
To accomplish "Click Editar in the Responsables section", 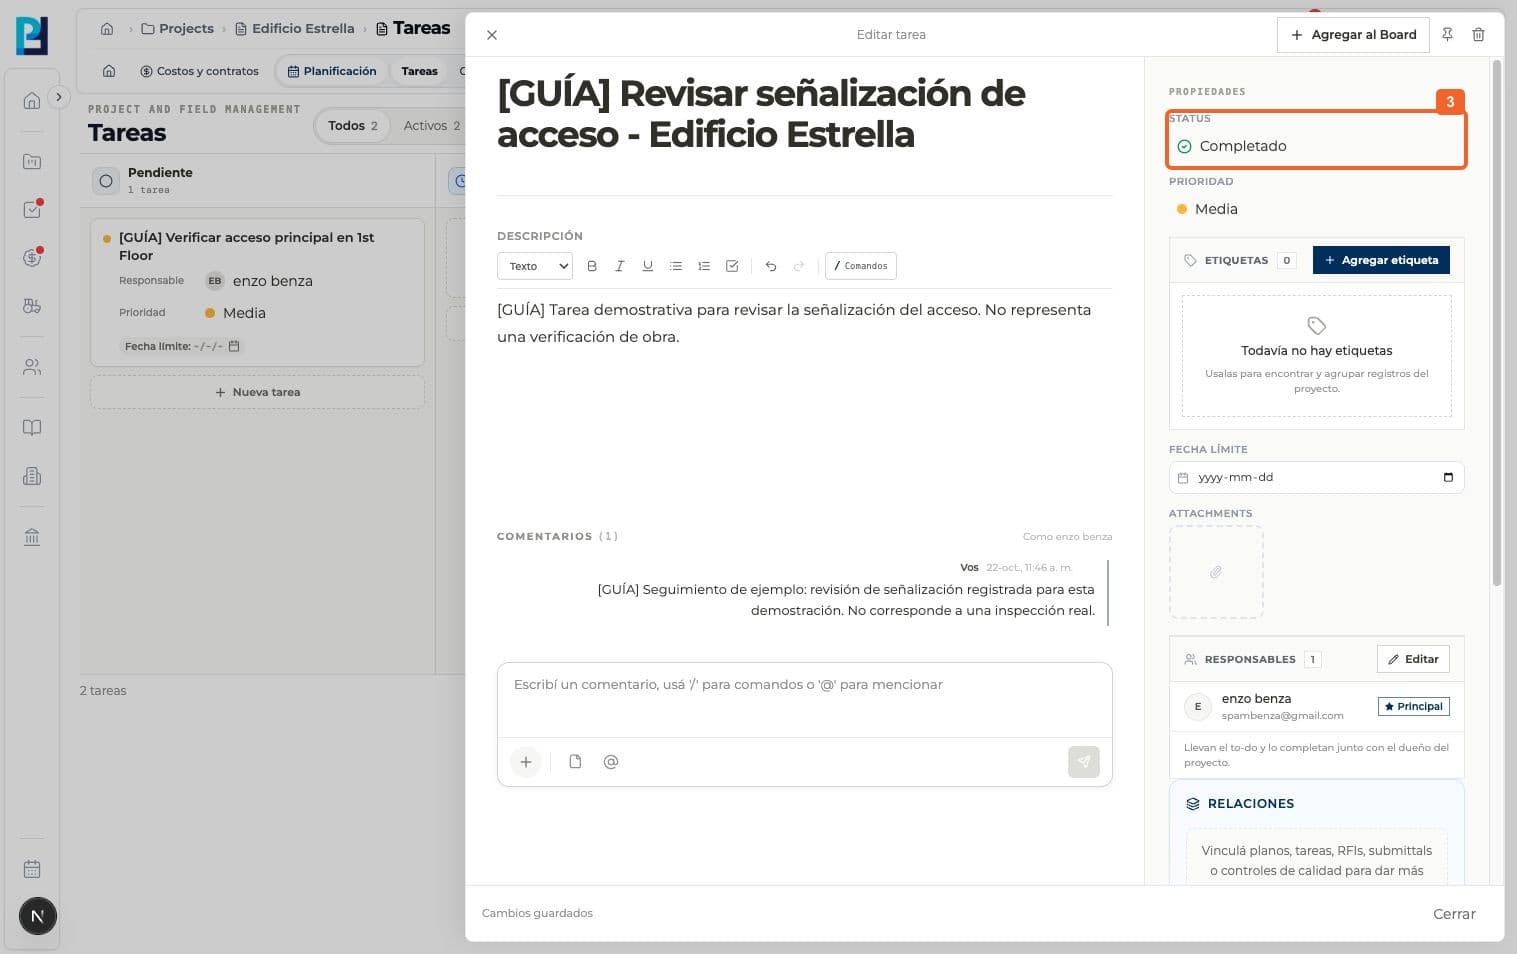I will [x=1413, y=659].
